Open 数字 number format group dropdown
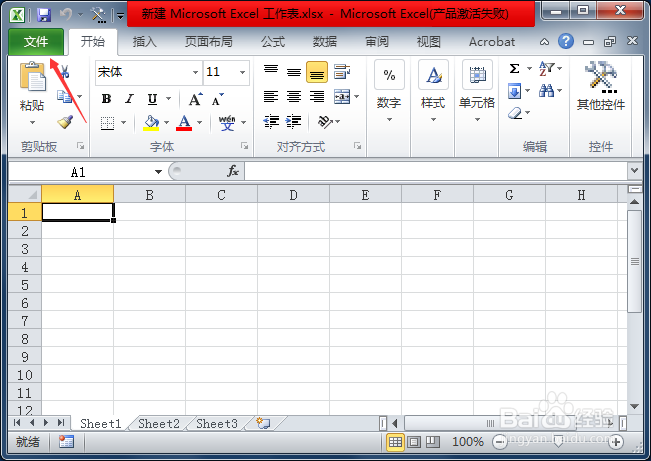 click(389, 120)
